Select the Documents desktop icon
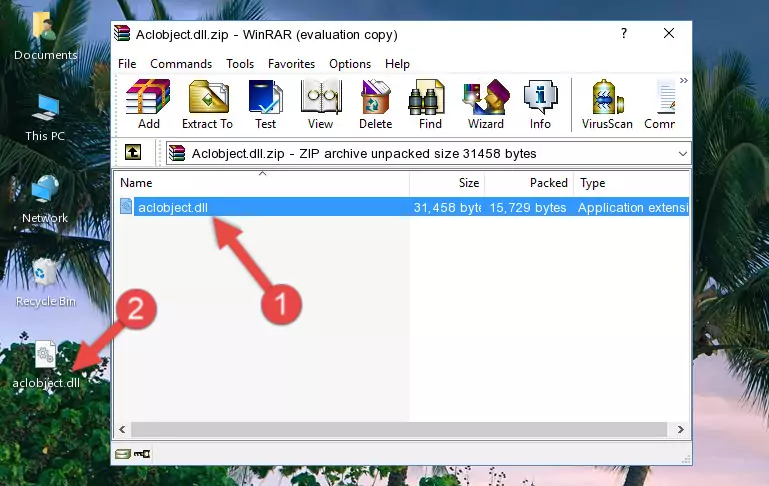The height and width of the screenshot is (486, 769). pyautogui.click(x=46, y=36)
